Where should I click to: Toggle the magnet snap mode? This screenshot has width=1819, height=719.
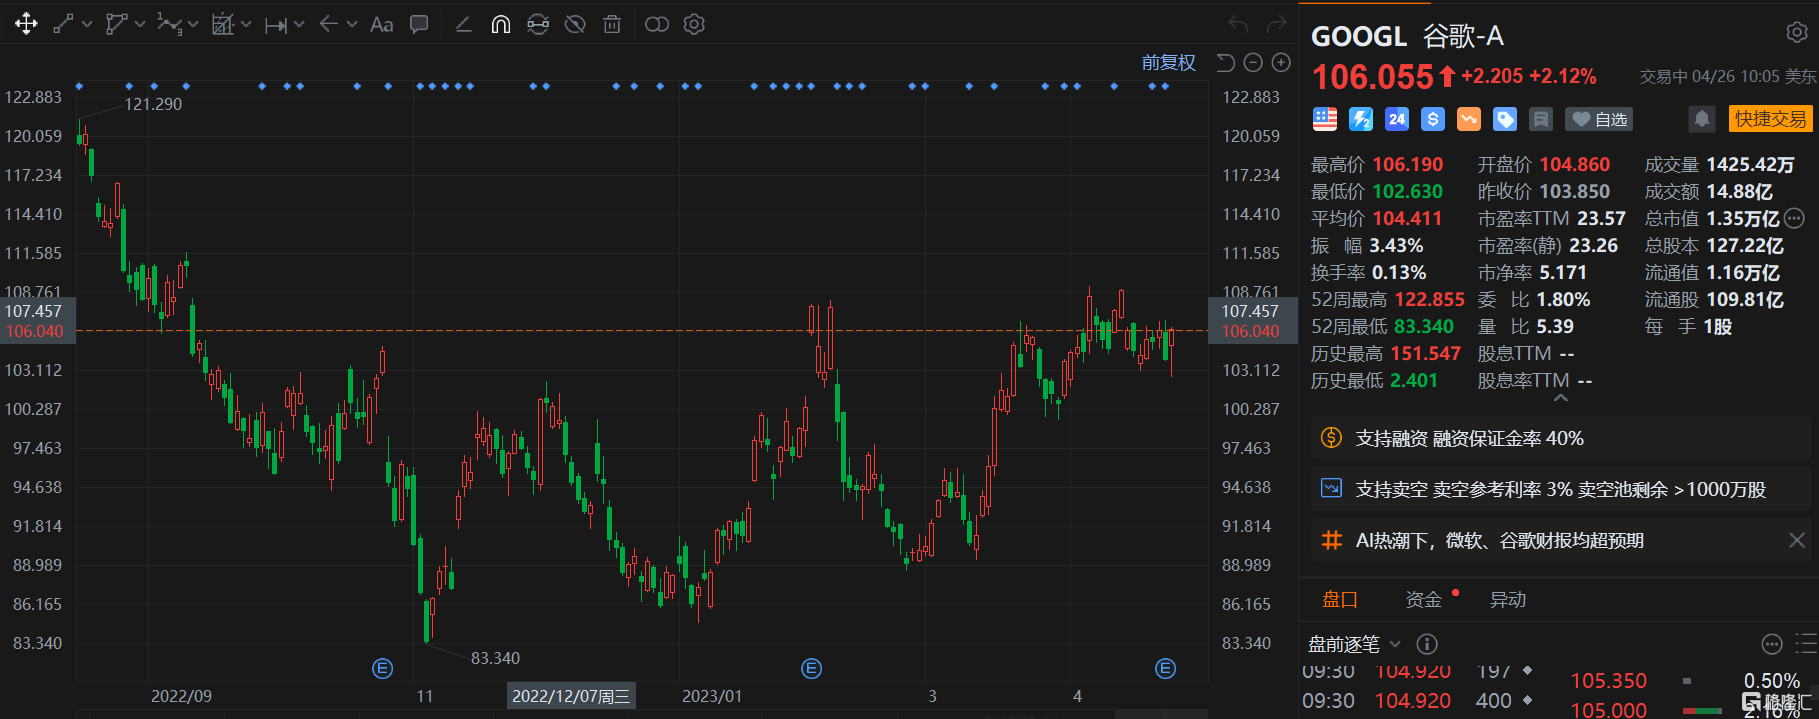(501, 24)
